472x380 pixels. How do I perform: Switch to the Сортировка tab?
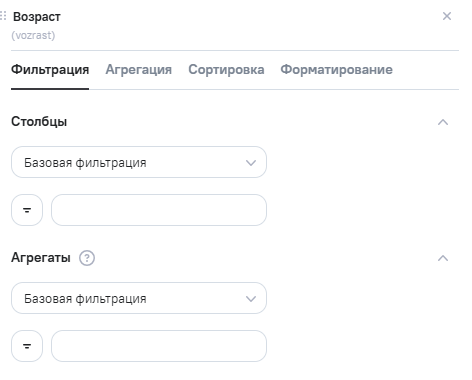tap(226, 70)
